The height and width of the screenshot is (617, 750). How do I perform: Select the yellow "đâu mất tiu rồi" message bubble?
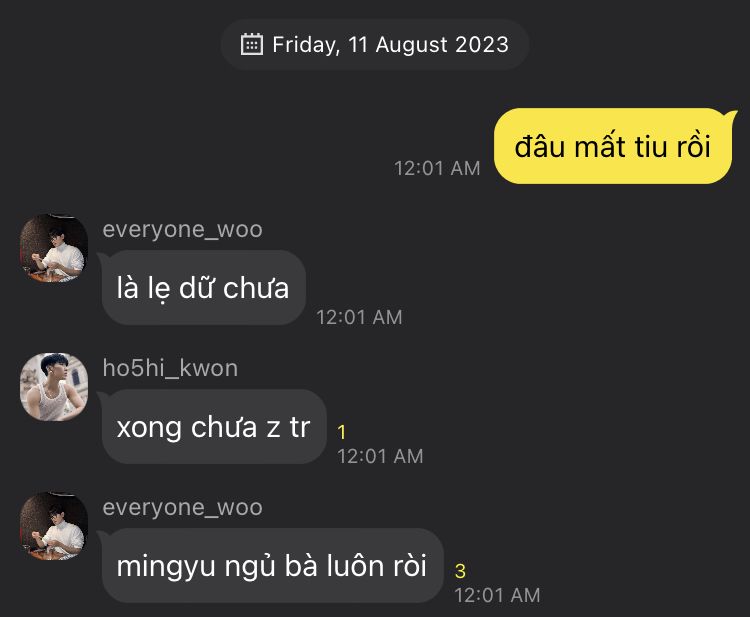click(x=615, y=146)
